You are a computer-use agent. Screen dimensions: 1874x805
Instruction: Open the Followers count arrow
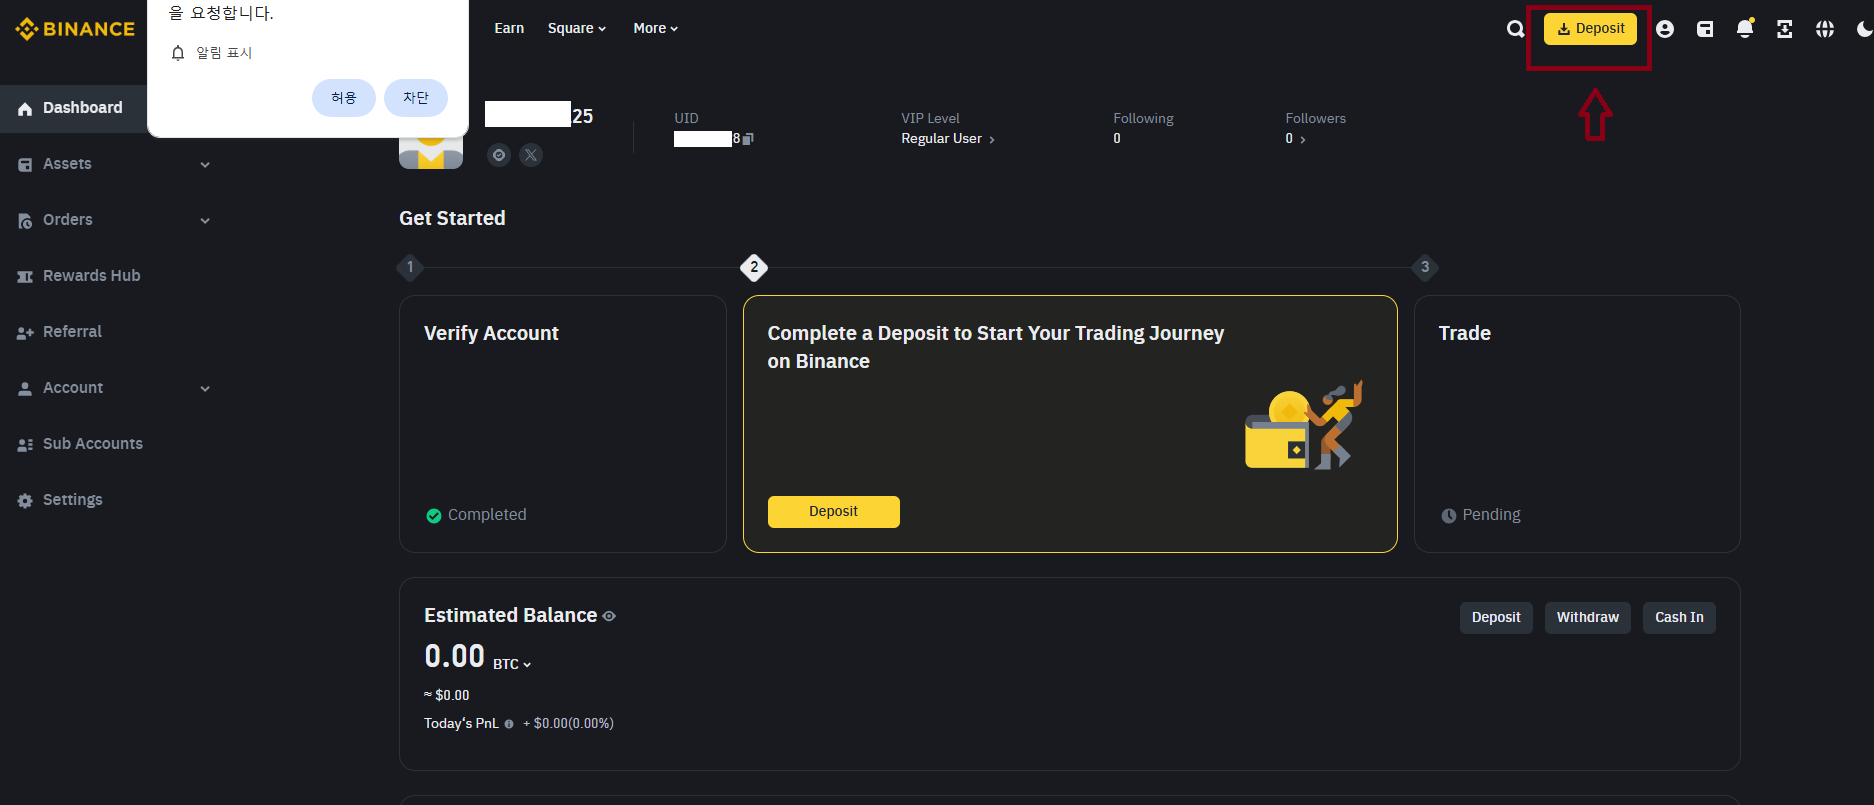tap(1302, 140)
